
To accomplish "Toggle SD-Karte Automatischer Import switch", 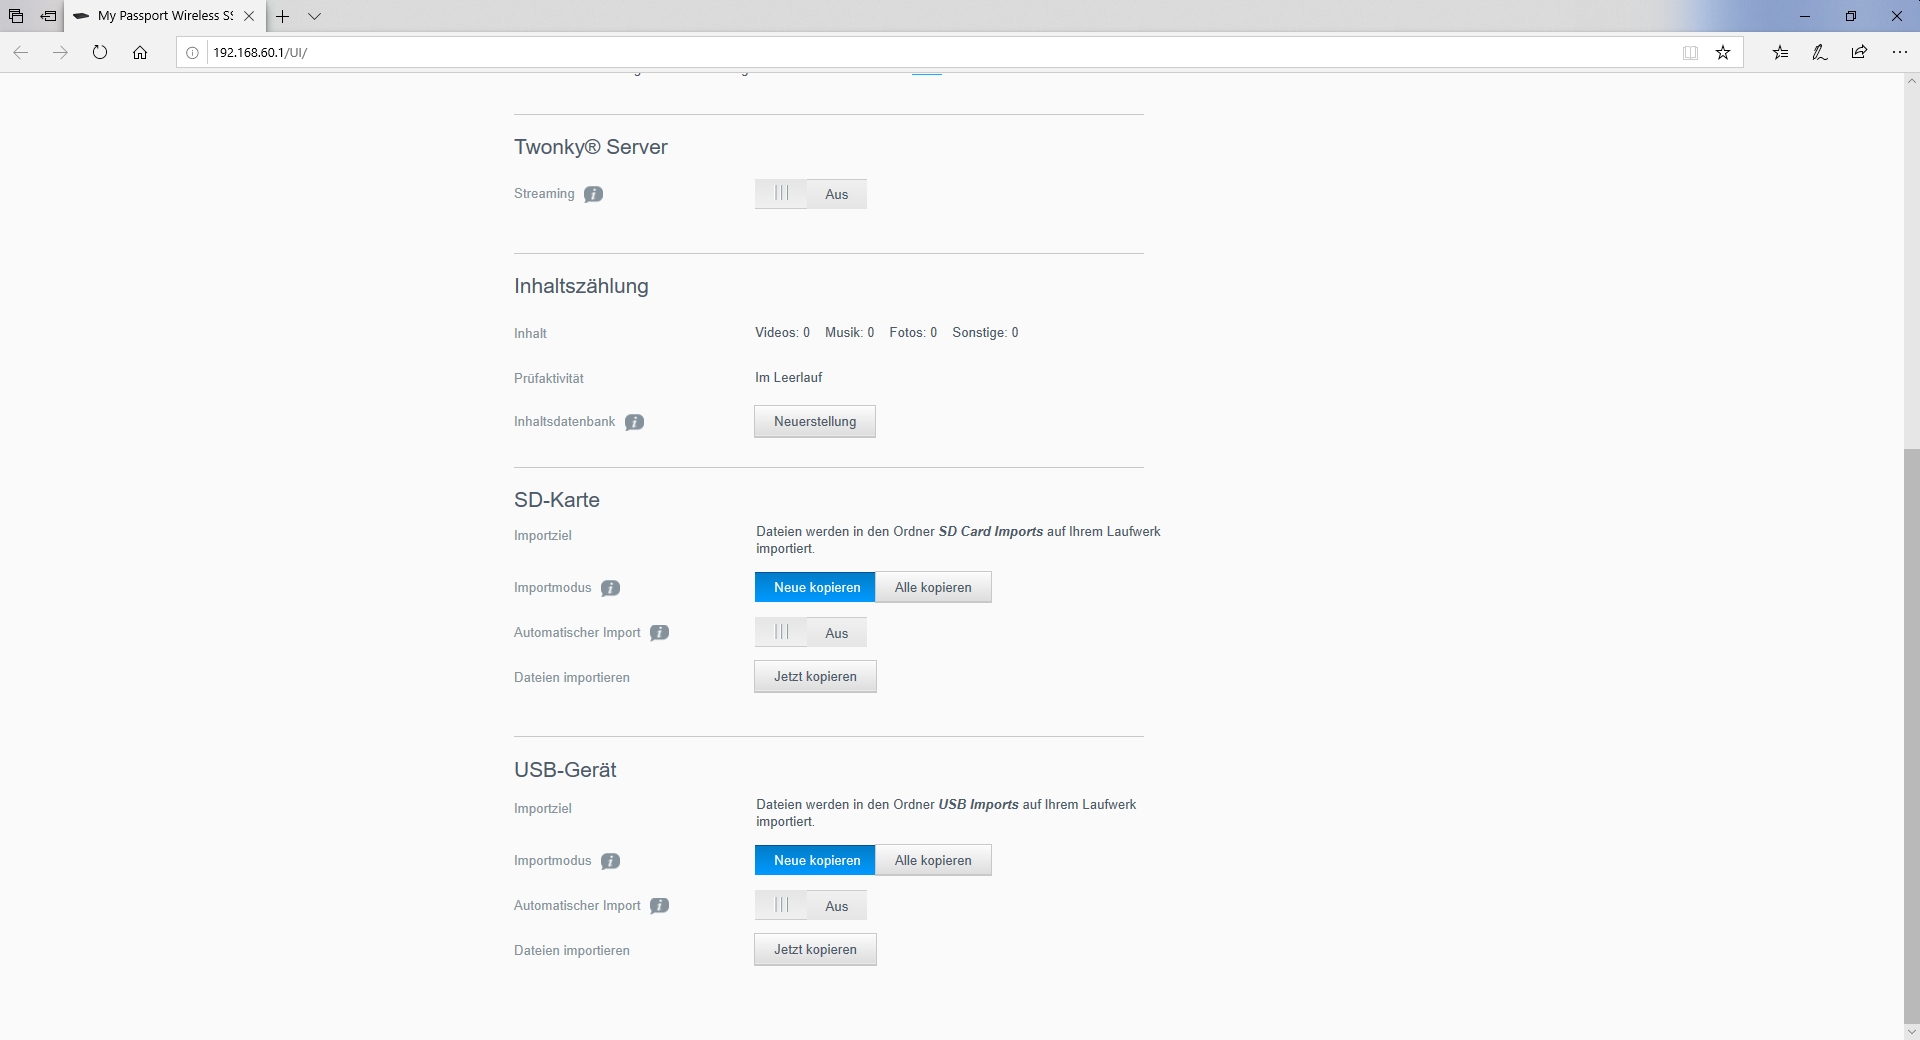I will coord(811,633).
